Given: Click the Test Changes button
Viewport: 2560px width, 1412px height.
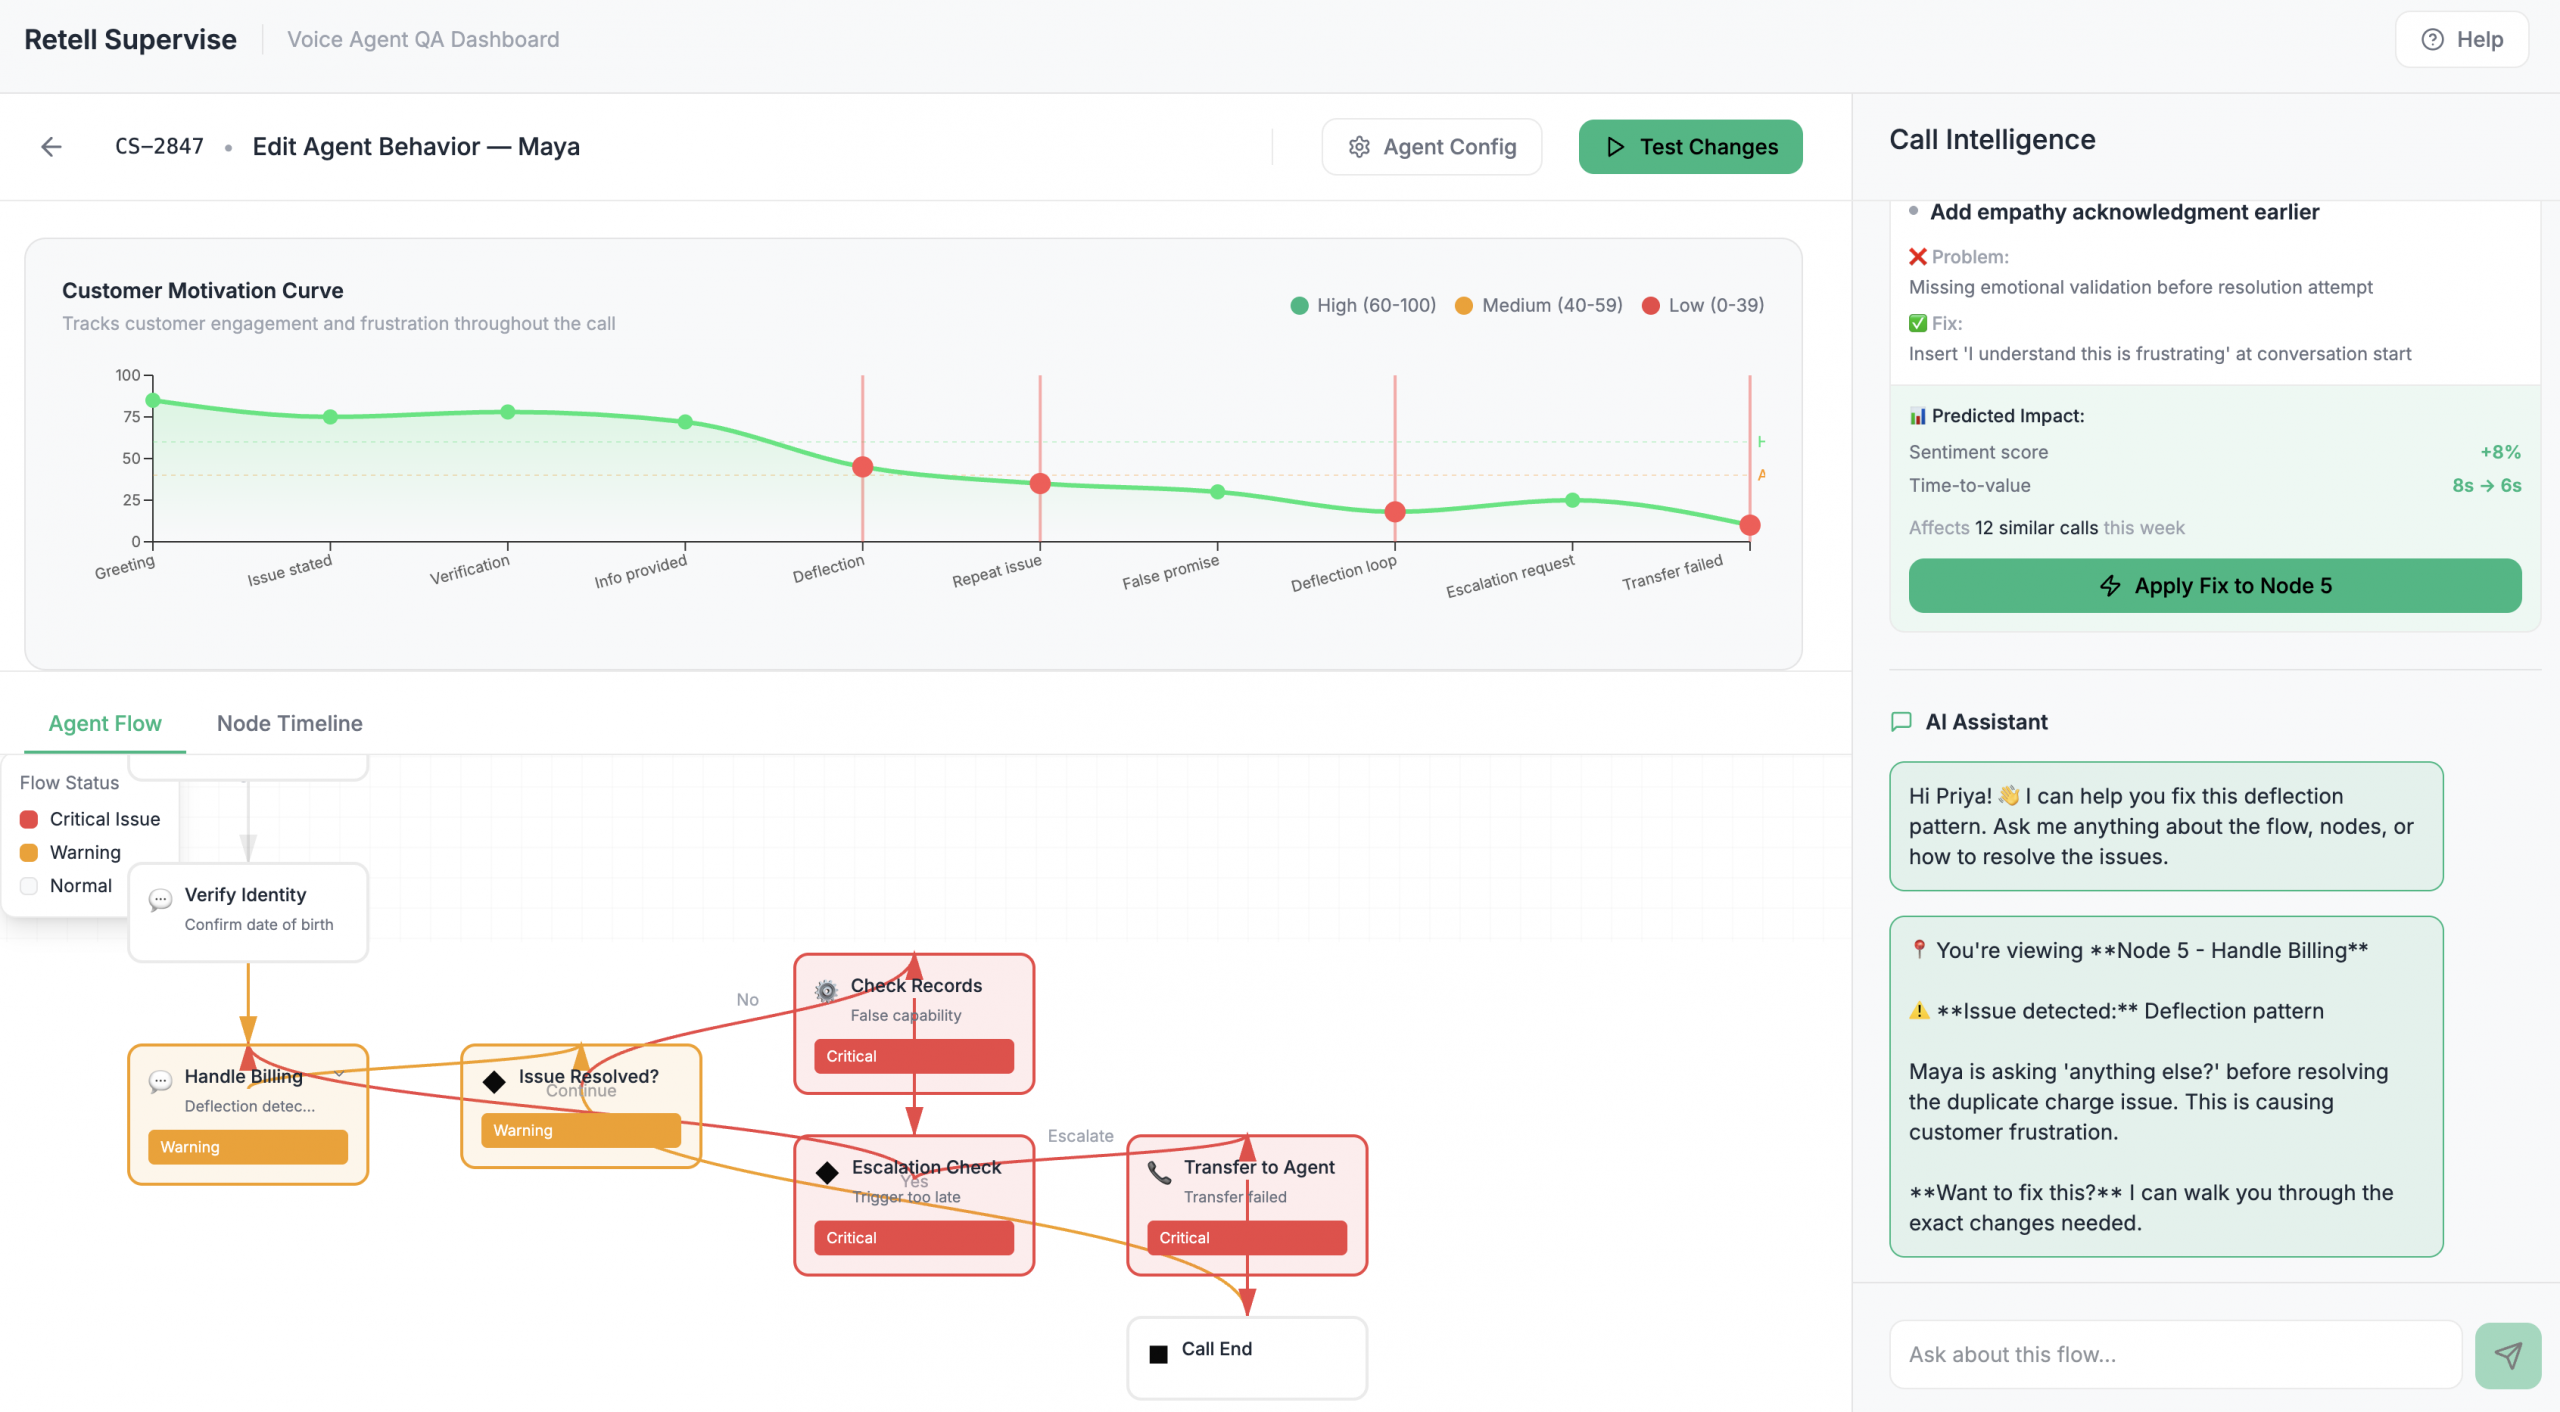Looking at the screenshot, I should pos(1690,147).
